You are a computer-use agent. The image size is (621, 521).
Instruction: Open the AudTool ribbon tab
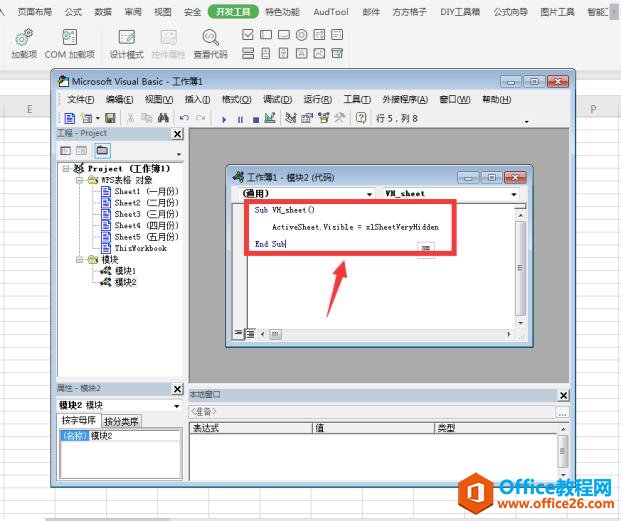pos(331,12)
